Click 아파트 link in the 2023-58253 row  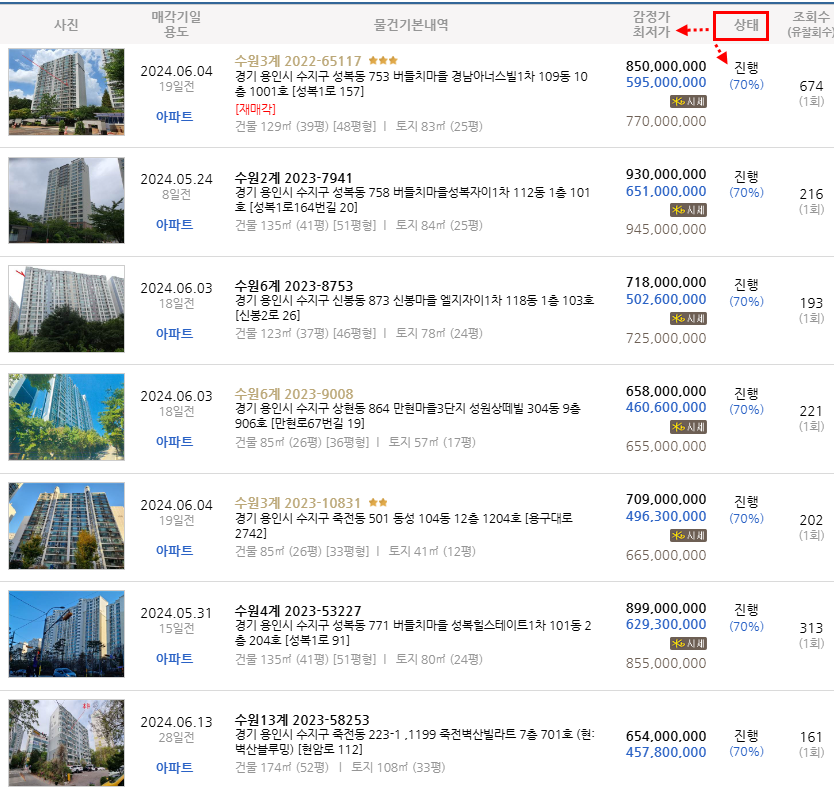(174, 768)
